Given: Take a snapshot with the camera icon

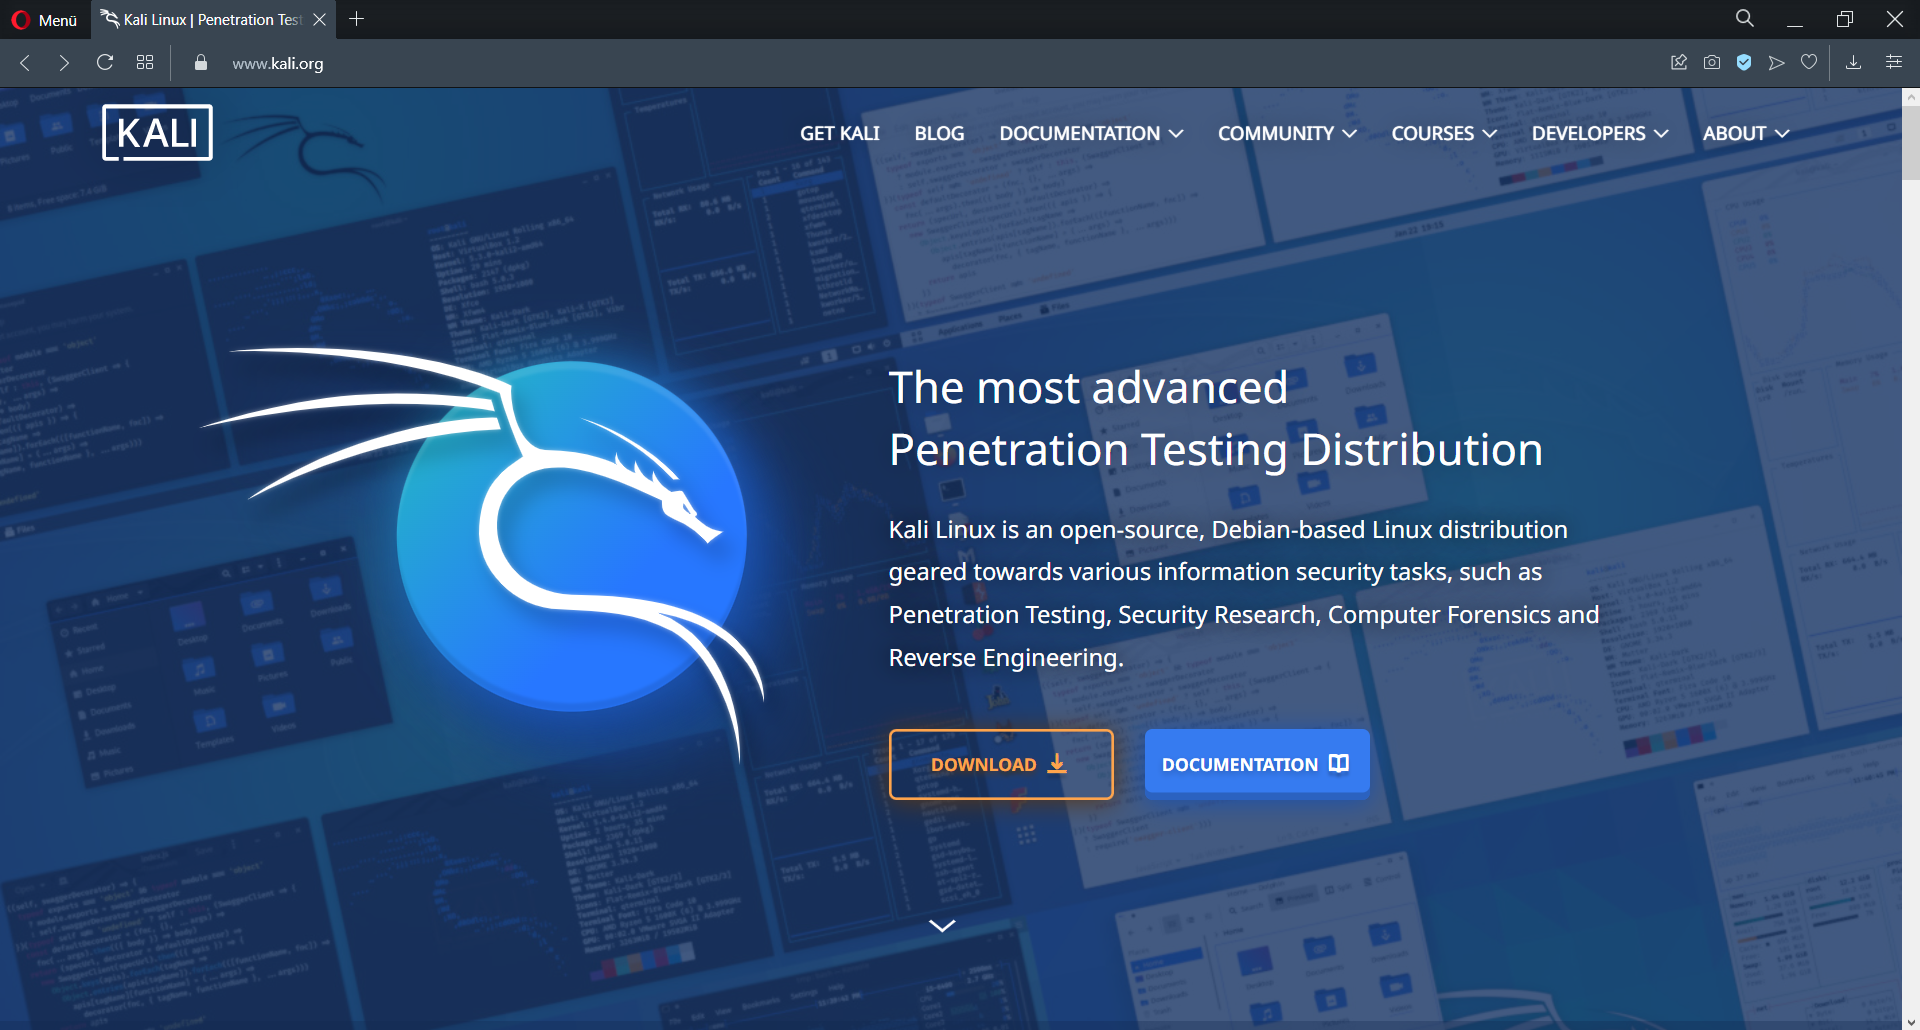Looking at the screenshot, I should 1712,62.
